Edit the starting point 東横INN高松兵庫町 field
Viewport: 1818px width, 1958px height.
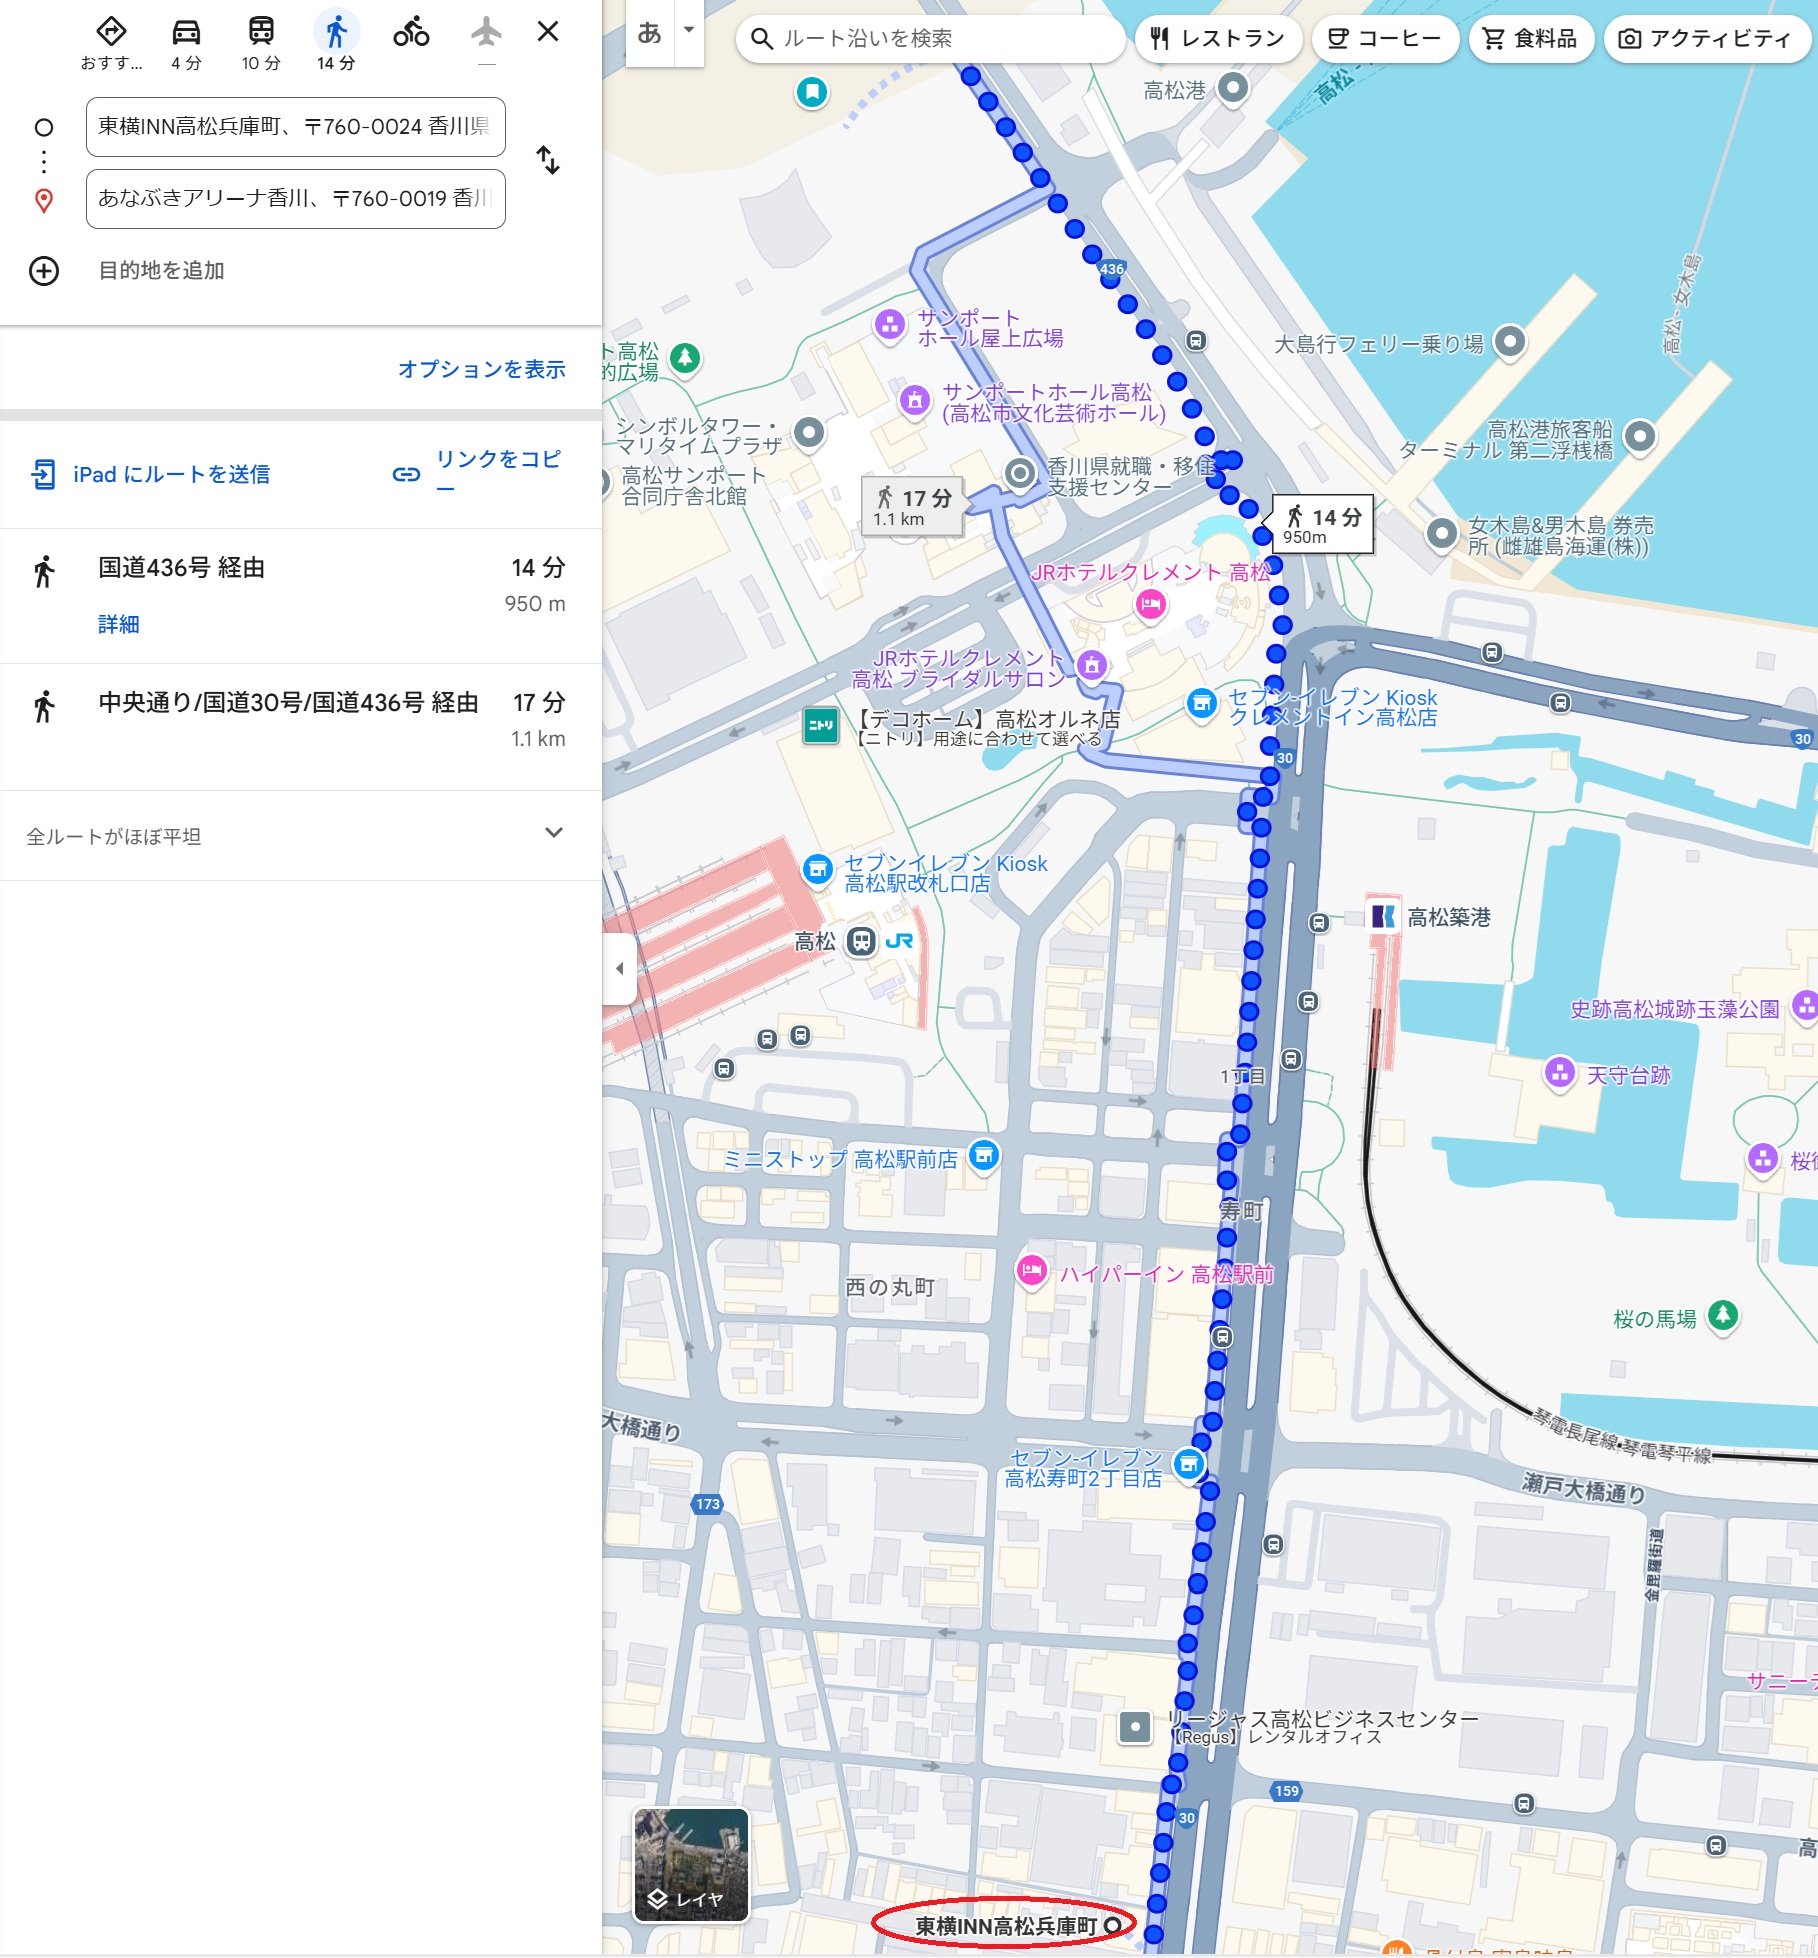point(295,127)
